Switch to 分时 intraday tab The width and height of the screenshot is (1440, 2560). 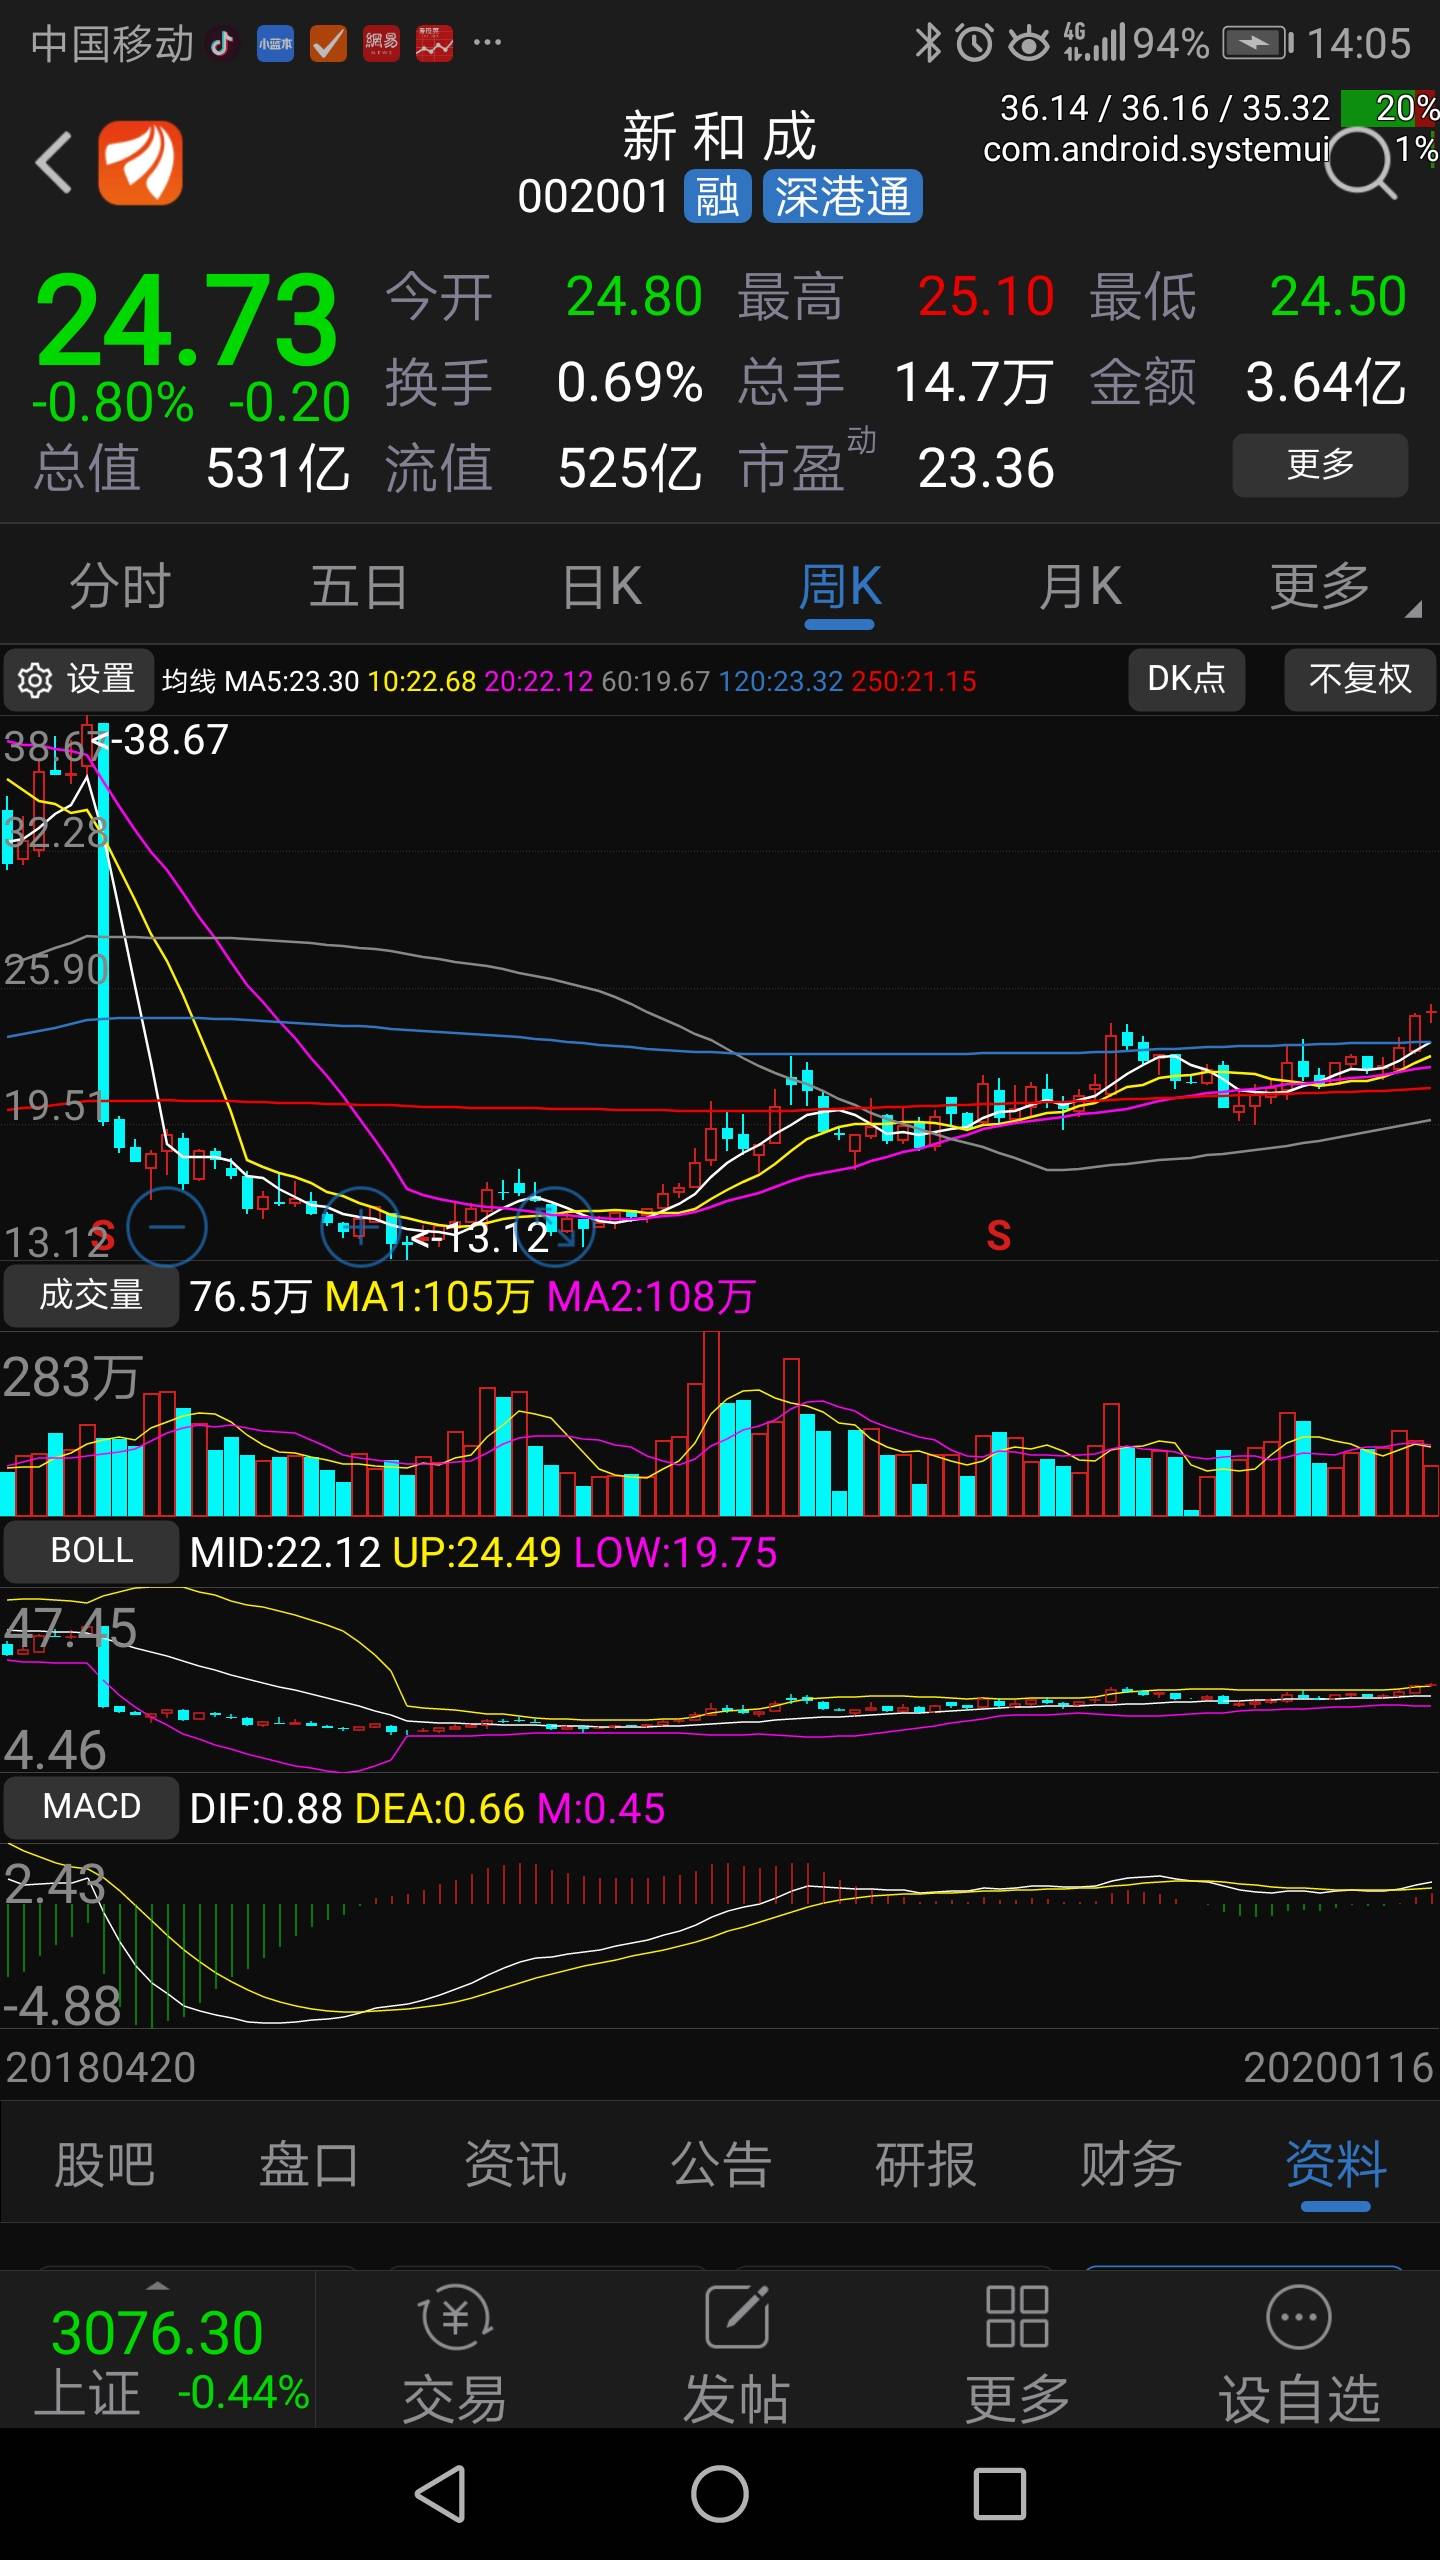coord(120,587)
